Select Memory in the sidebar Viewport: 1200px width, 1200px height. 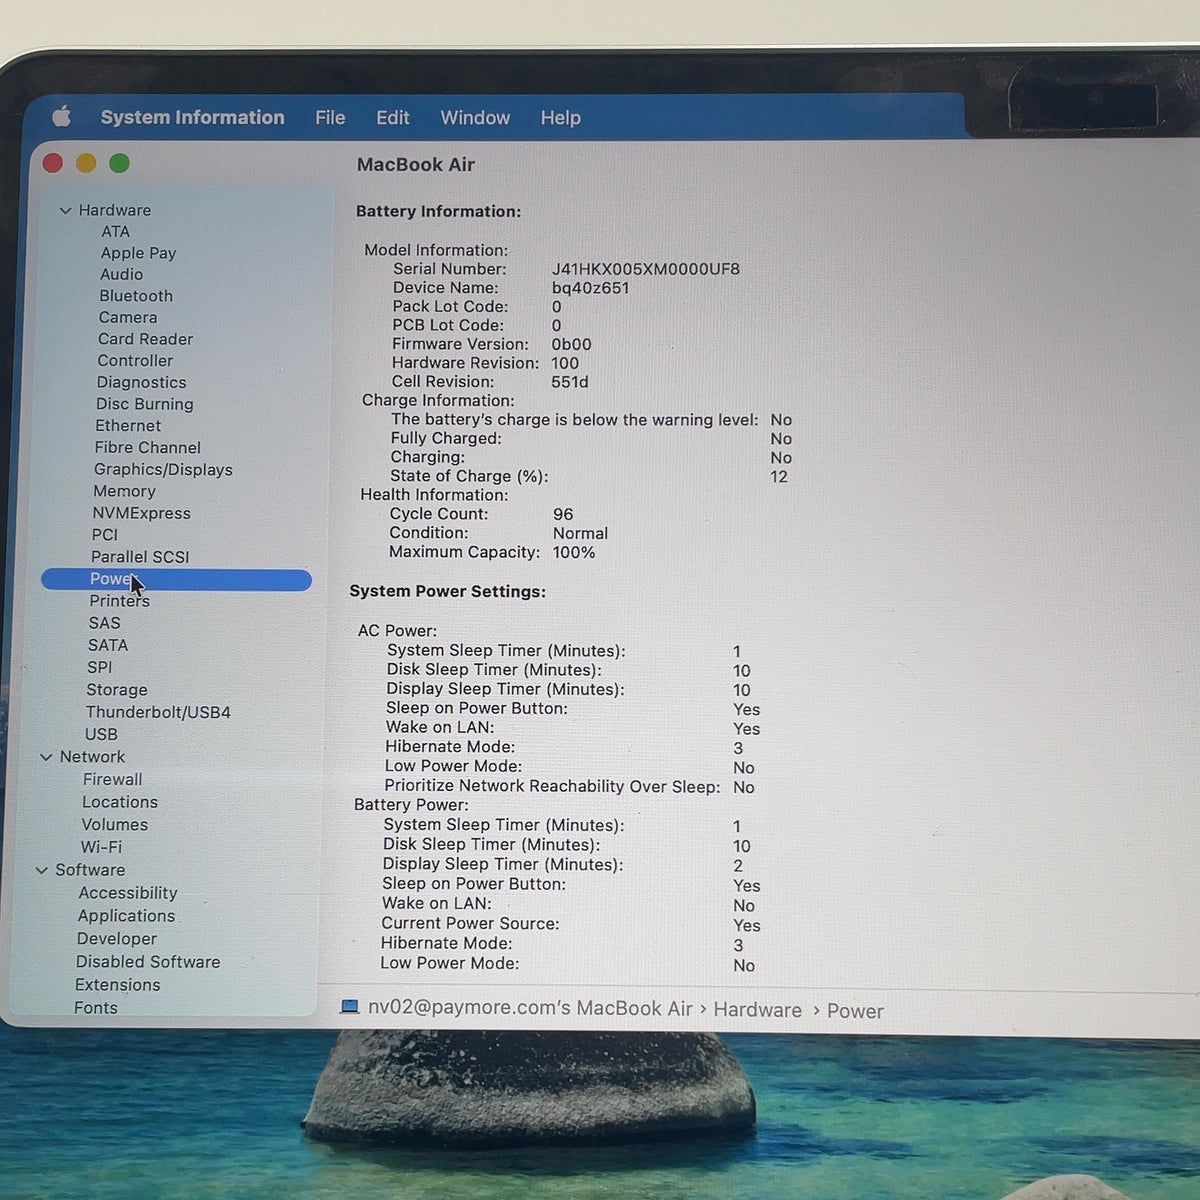coord(124,492)
